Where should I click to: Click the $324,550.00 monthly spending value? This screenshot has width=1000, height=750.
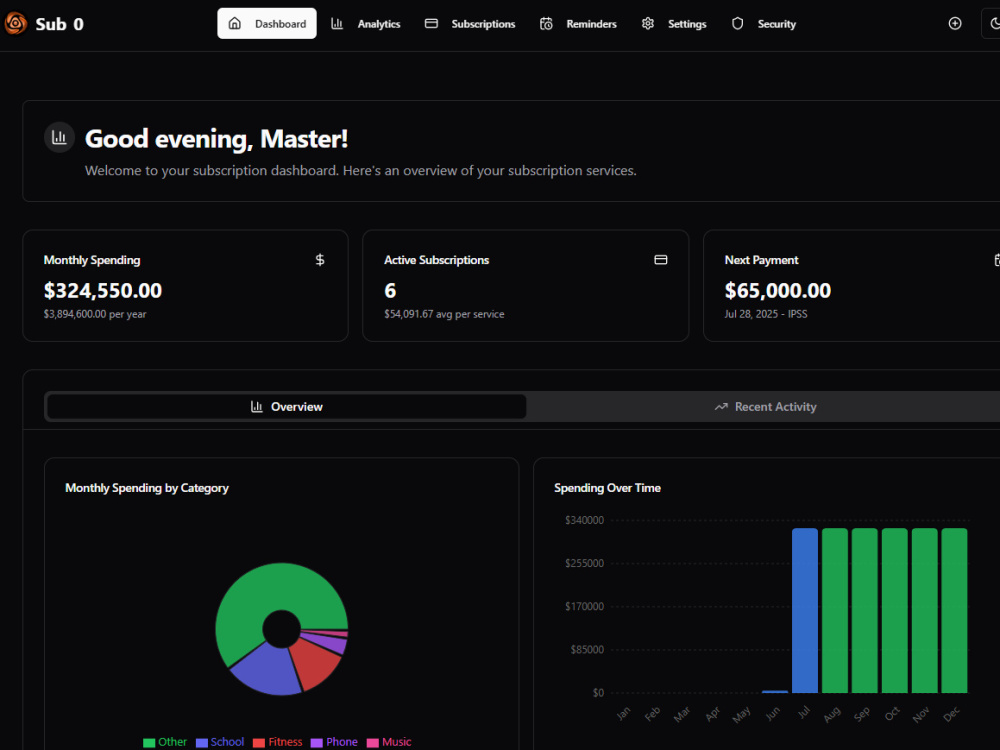(103, 291)
